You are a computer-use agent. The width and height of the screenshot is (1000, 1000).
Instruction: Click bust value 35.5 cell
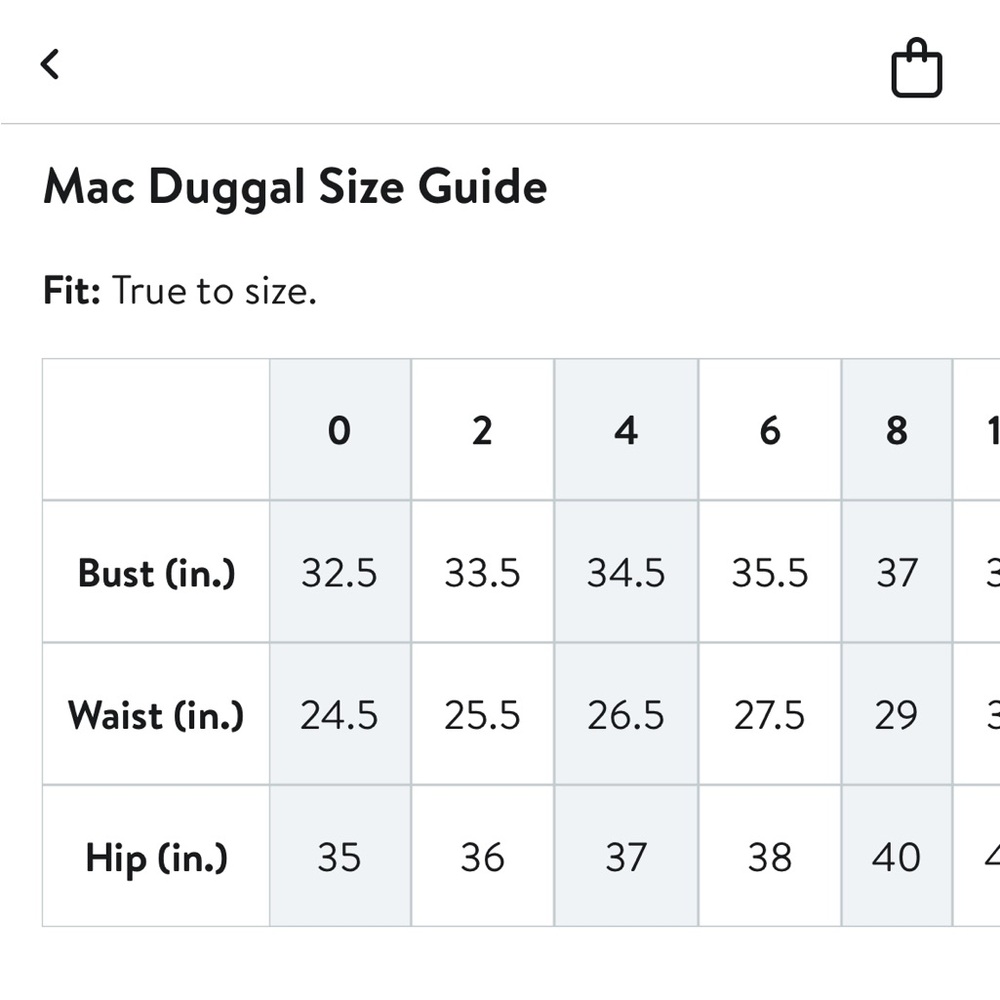770,572
